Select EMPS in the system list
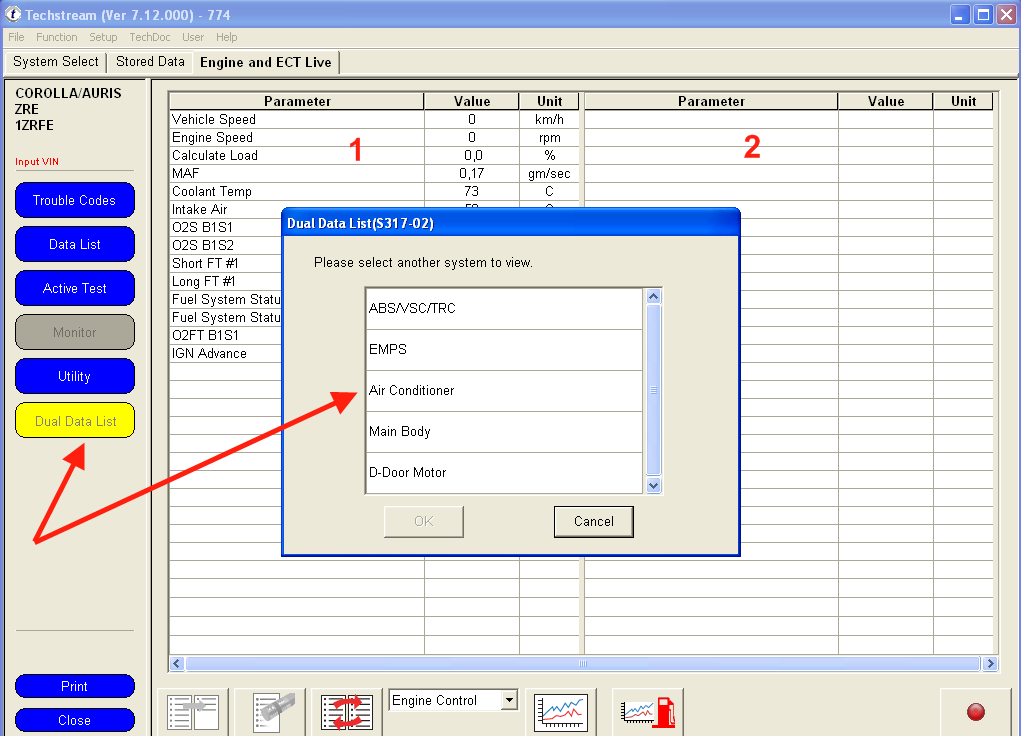Screen dimensions: 1021x736 [x=505, y=350]
